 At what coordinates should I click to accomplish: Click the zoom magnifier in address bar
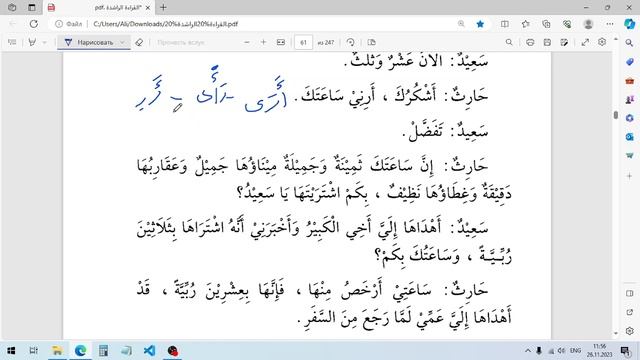(x=461, y=24)
